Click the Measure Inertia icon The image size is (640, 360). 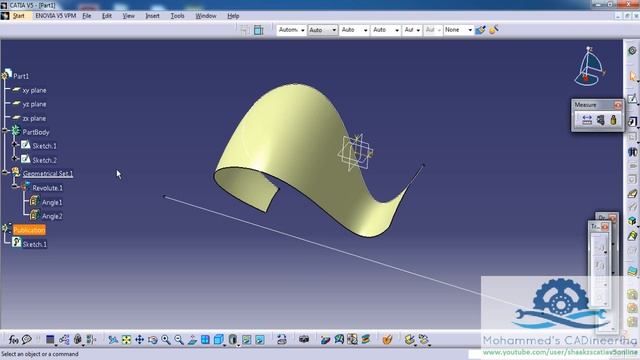(613, 120)
